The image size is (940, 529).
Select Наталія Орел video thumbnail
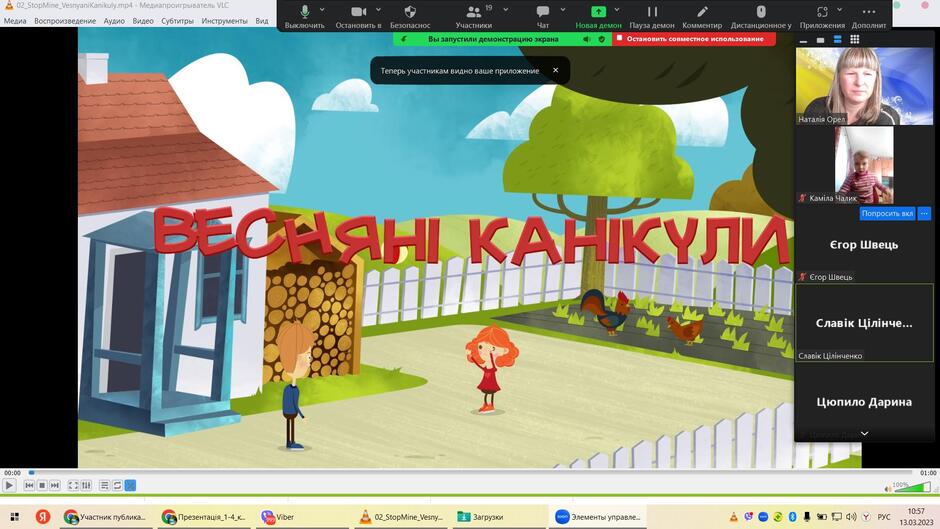[864, 86]
